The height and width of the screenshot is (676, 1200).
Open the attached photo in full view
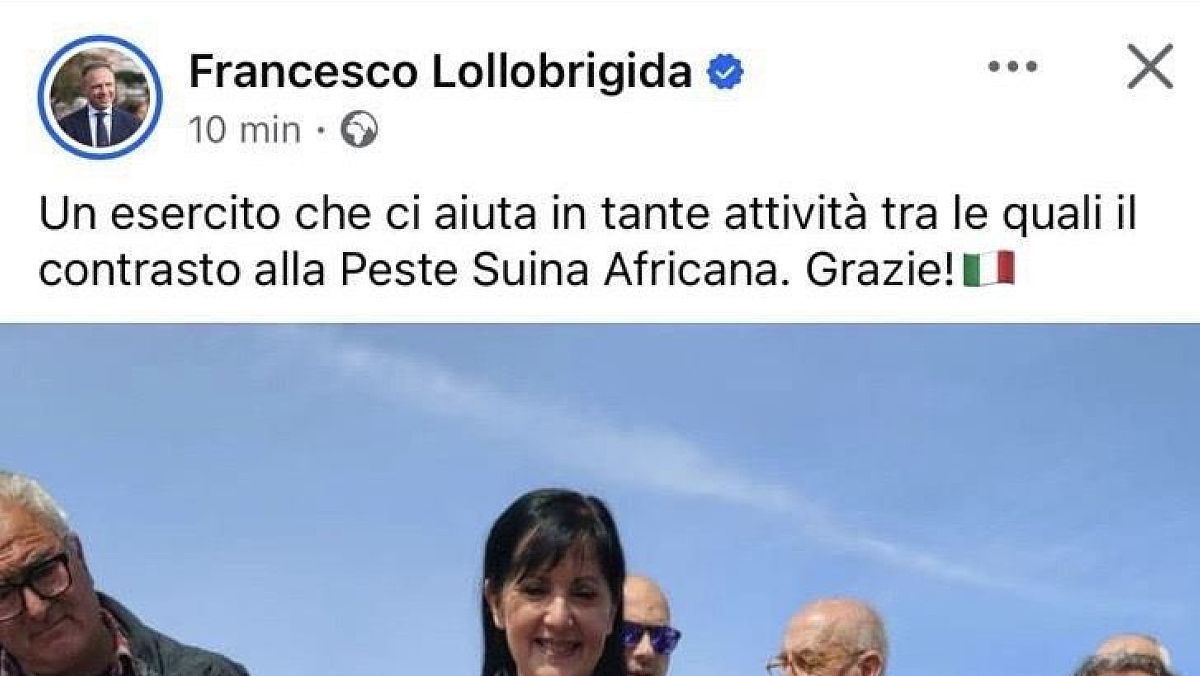[x=600, y=499]
